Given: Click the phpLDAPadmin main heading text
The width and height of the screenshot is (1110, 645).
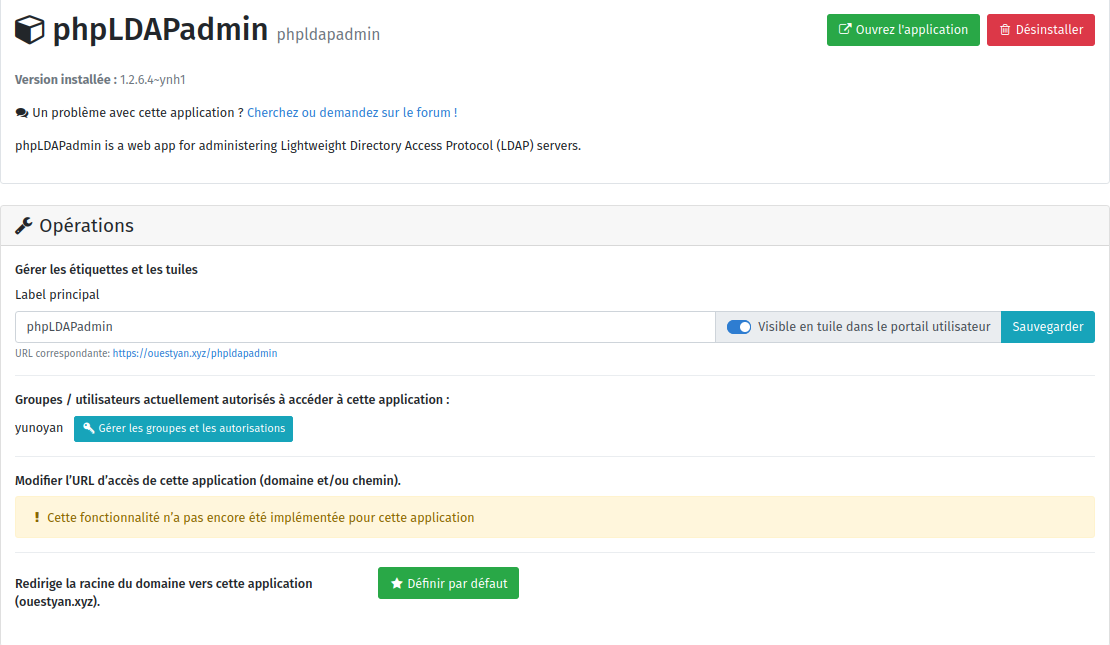Looking at the screenshot, I should point(160,30).
